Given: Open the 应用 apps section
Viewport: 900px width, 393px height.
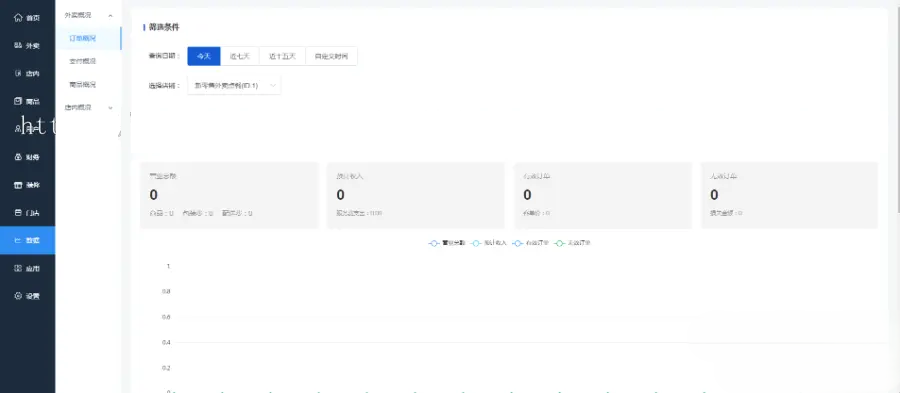Looking at the screenshot, I should pos(27,268).
